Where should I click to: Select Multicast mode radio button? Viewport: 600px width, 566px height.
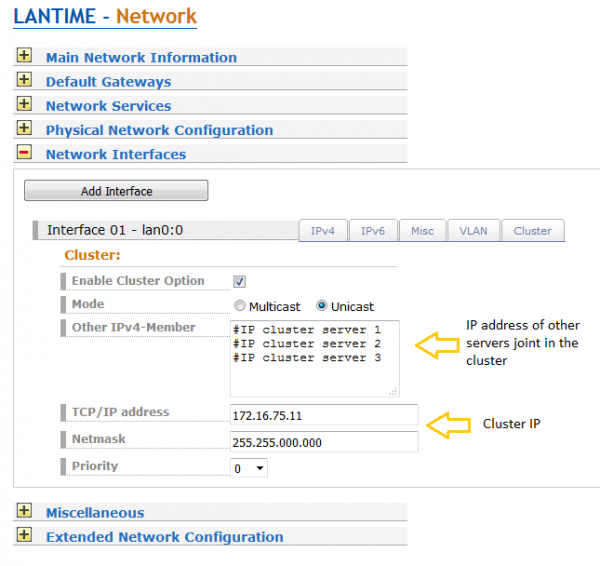(x=240, y=306)
